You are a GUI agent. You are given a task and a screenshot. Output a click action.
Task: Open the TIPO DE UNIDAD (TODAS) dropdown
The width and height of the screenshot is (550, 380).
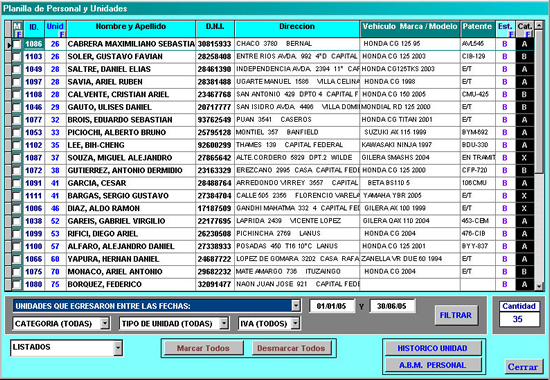pyautogui.click(x=224, y=323)
